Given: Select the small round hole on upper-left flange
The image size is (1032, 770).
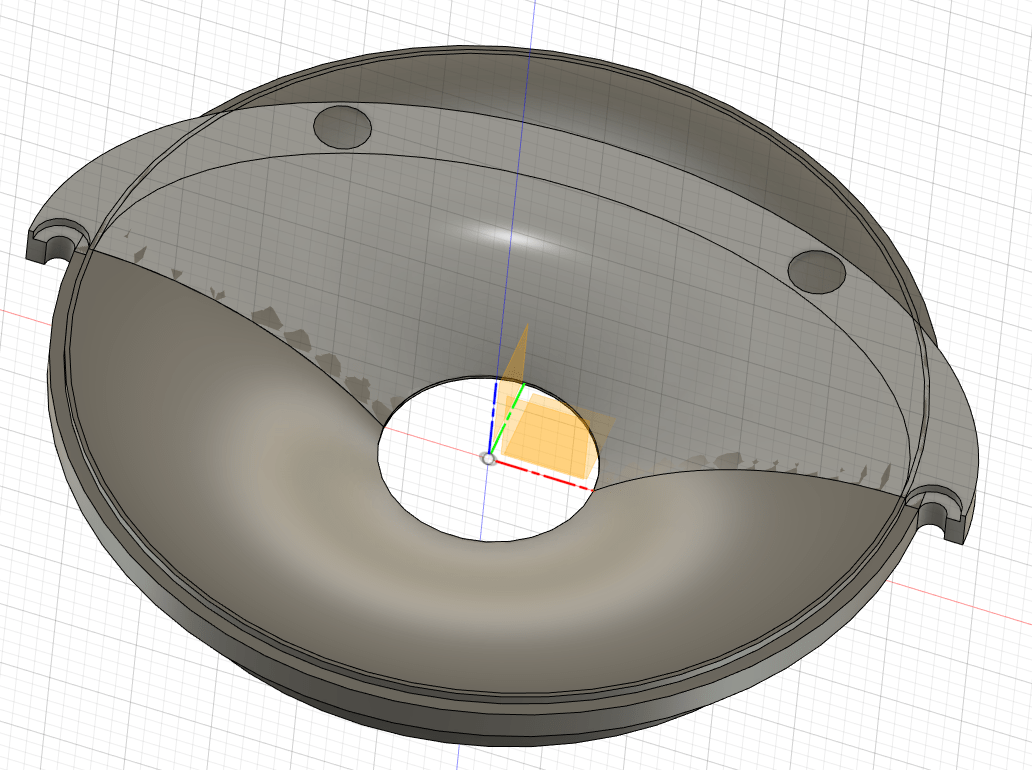Looking at the screenshot, I should [x=342, y=126].
